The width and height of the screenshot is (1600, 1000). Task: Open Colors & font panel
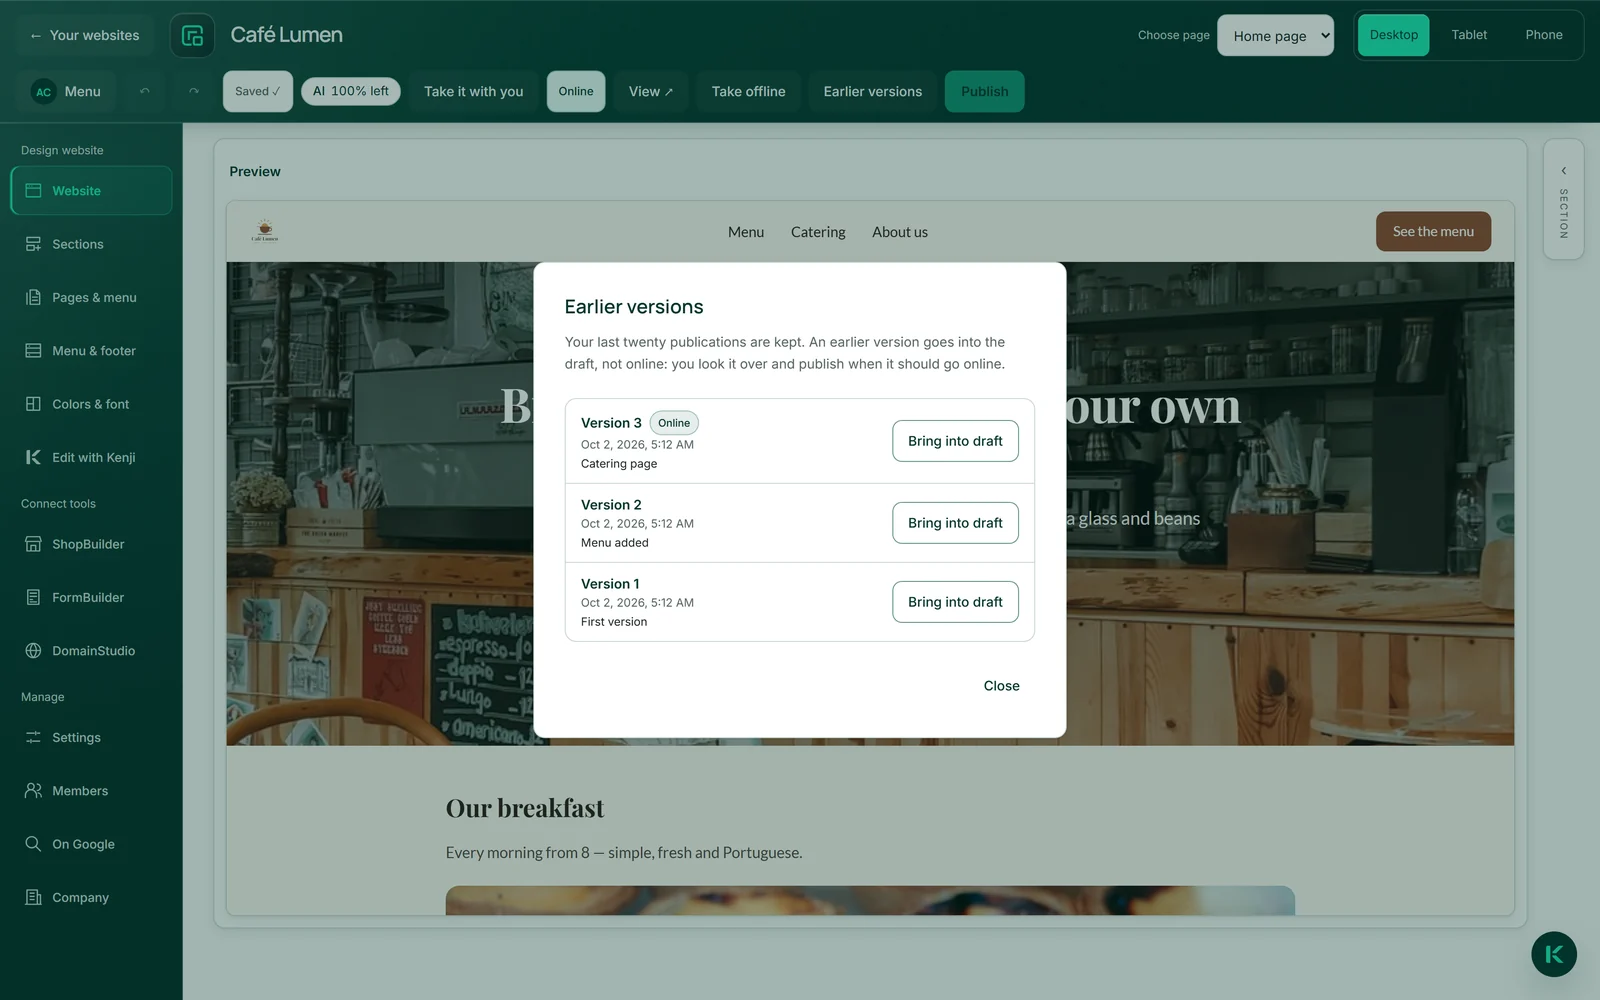point(91,404)
